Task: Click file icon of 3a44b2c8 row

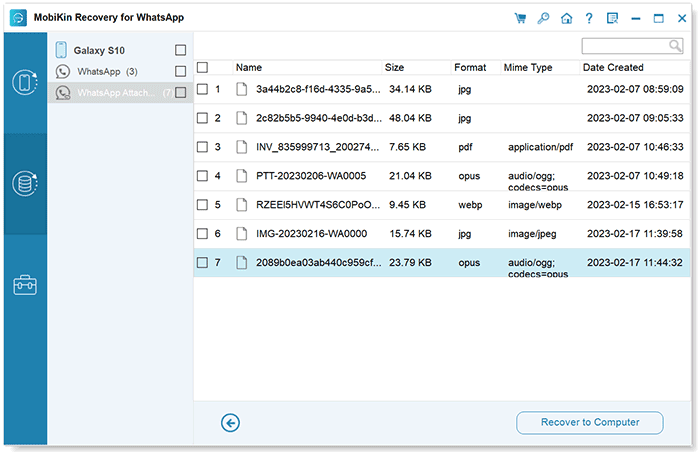Action: pos(242,89)
